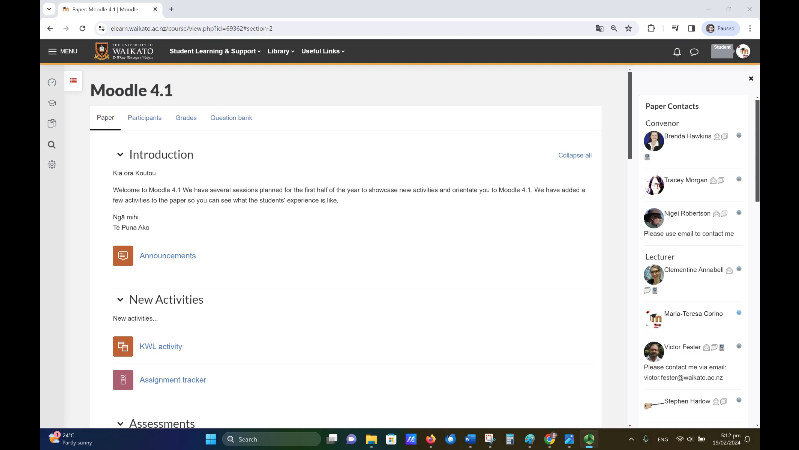Open the weather widget on taskbar
The width and height of the screenshot is (799, 450).
pyautogui.click(x=70, y=439)
